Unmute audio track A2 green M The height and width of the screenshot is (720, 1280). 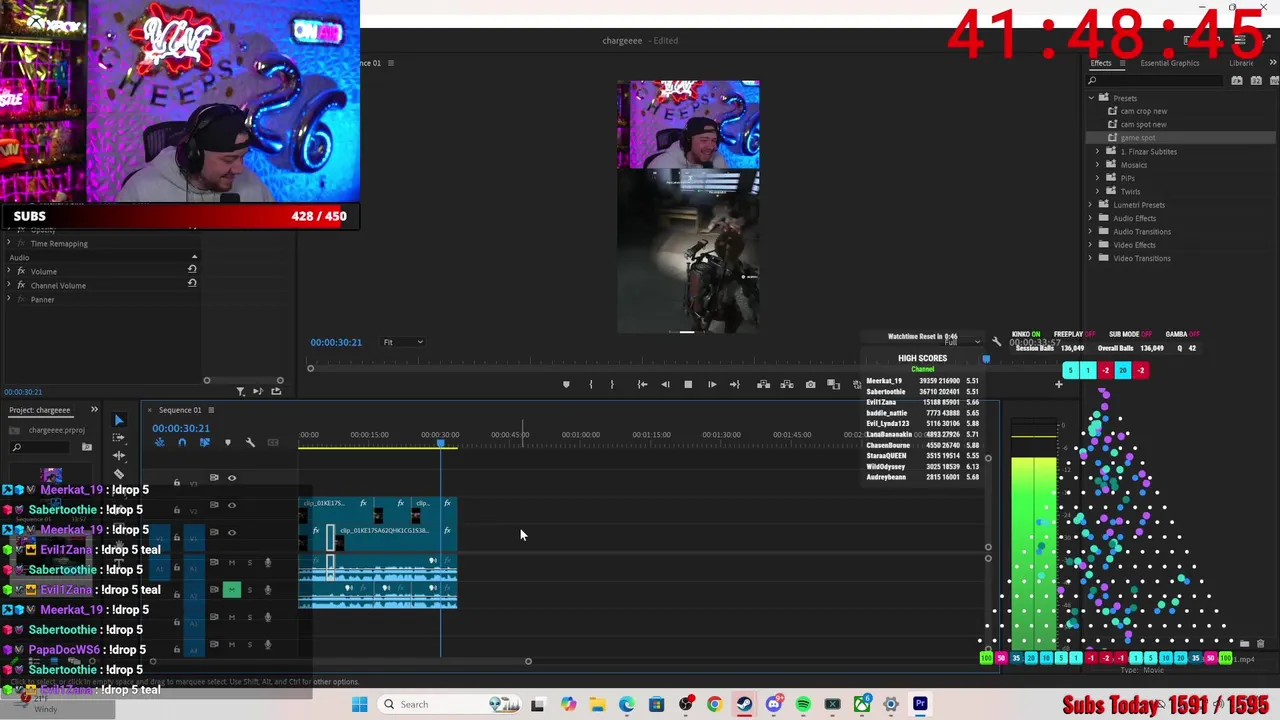tap(232, 590)
